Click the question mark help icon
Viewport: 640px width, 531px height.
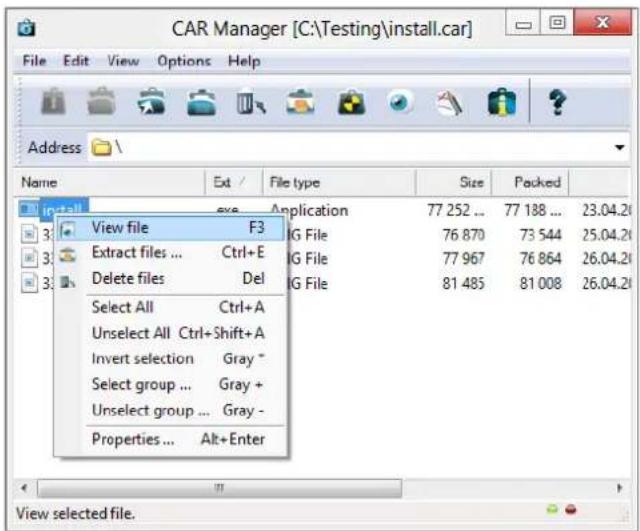[x=557, y=102]
